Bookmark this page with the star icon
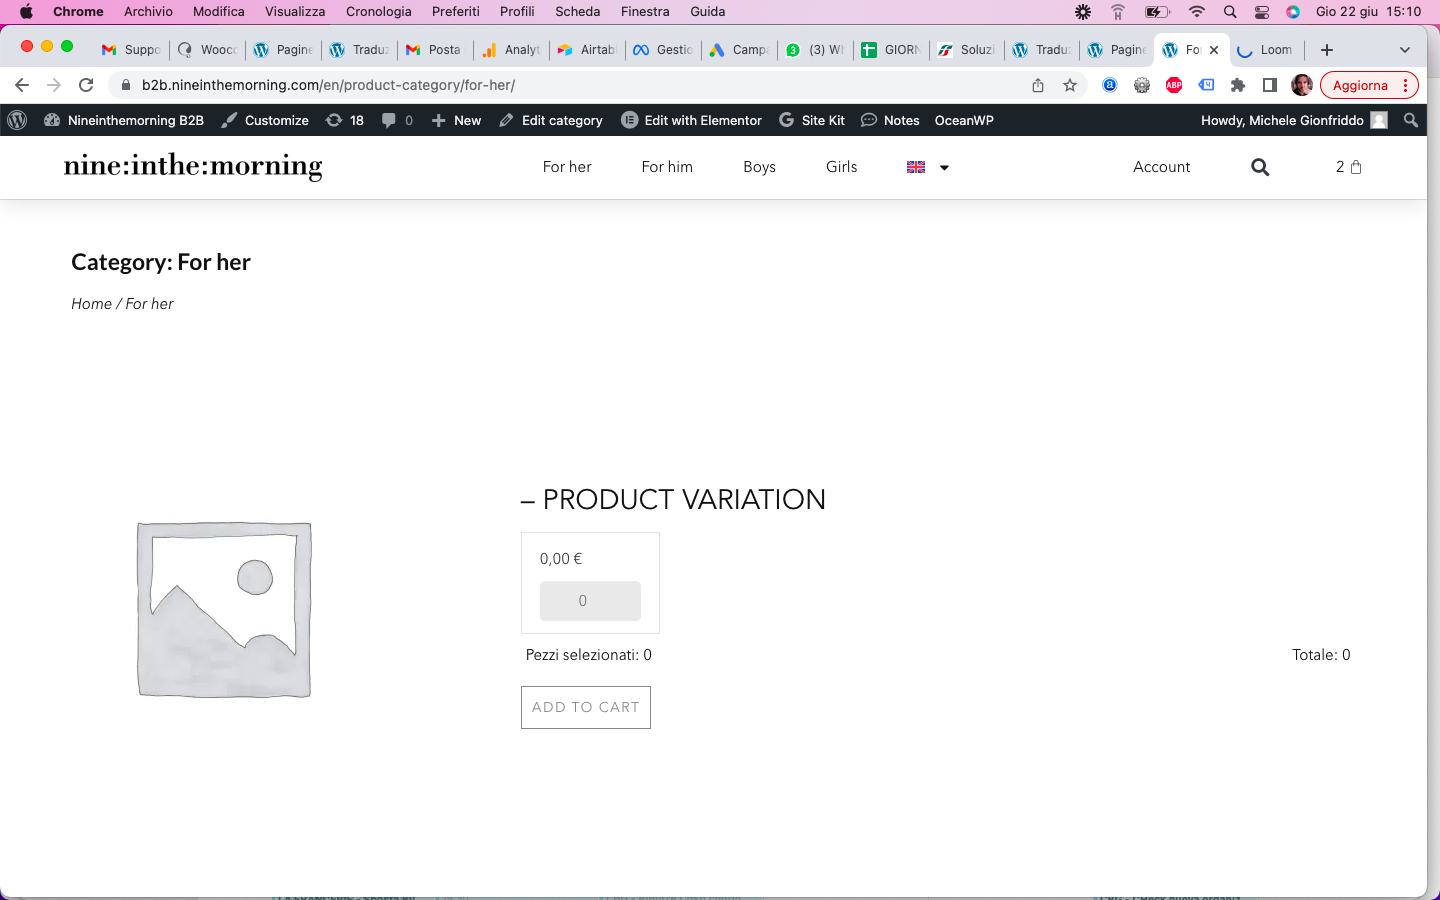 (x=1070, y=85)
